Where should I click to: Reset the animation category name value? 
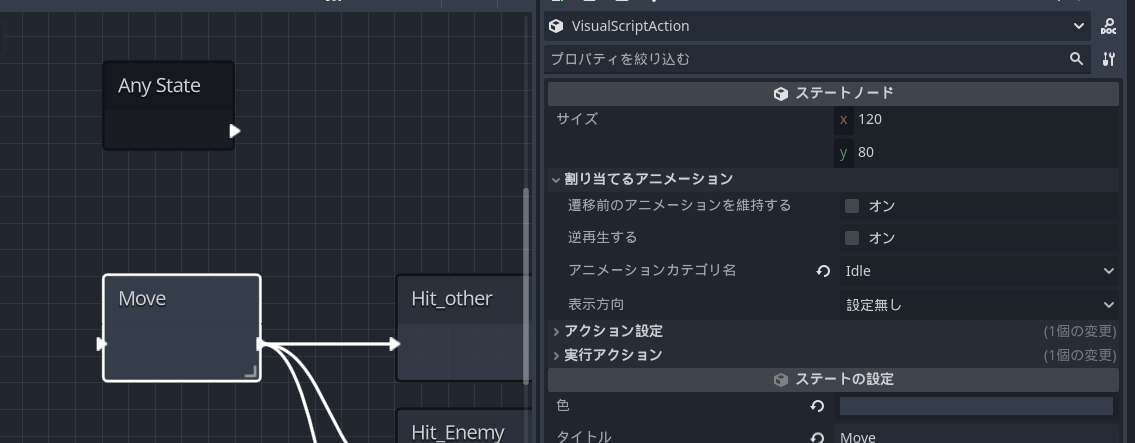823,271
